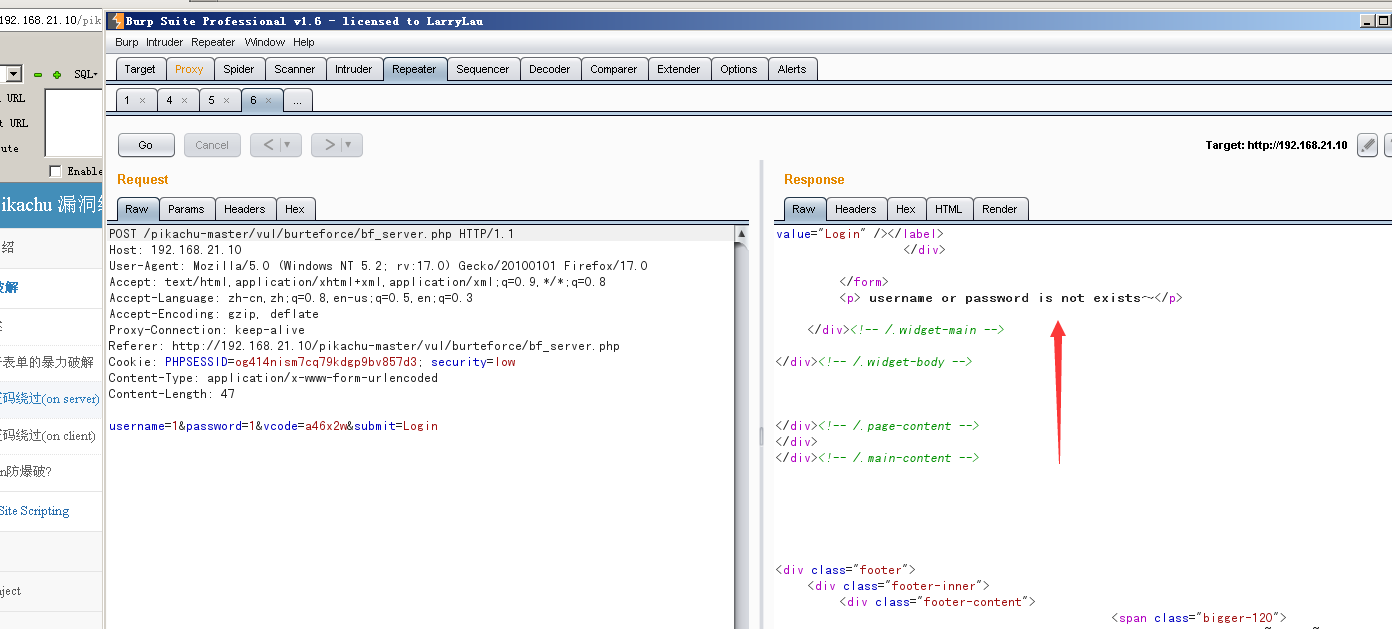Viewport: 1392px width, 629px height.
Task: Open the Window menu
Action: click(265, 43)
